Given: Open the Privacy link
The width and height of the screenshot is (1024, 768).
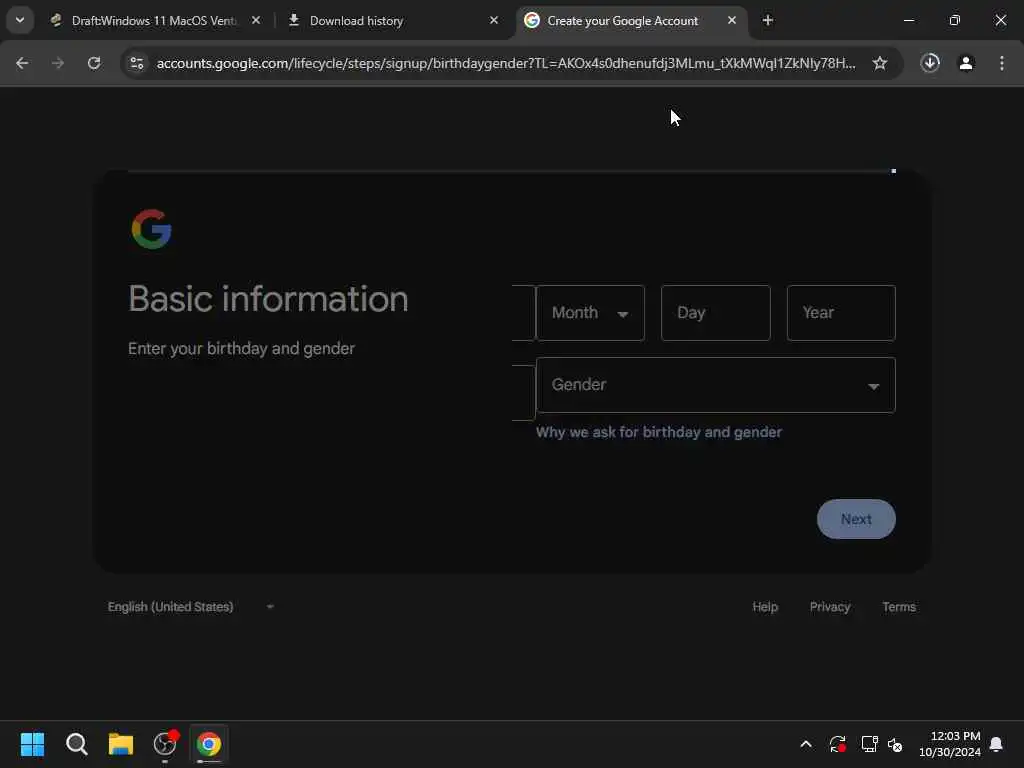Looking at the screenshot, I should pyautogui.click(x=829, y=607).
